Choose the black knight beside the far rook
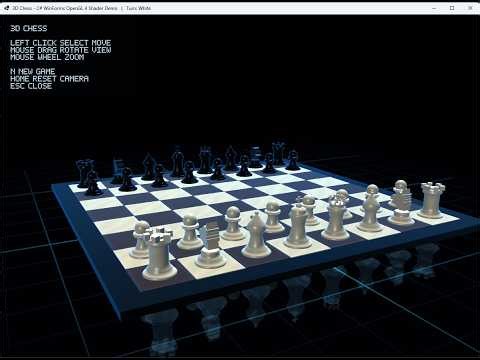This screenshot has height=360, width=480. point(255,157)
